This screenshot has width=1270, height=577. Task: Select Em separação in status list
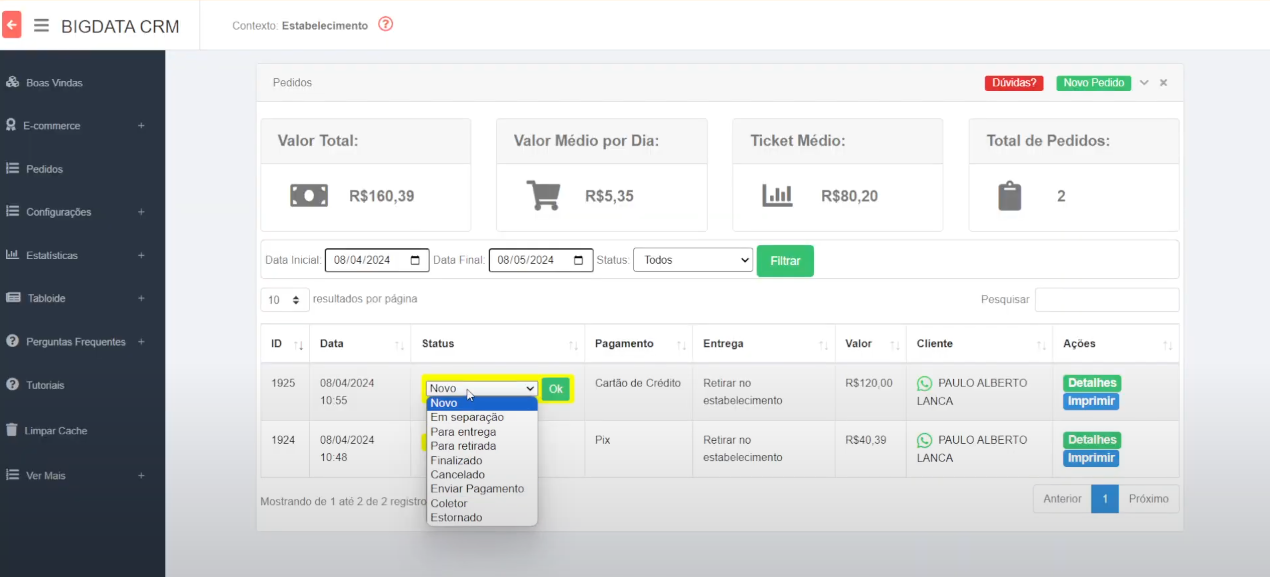(x=482, y=417)
